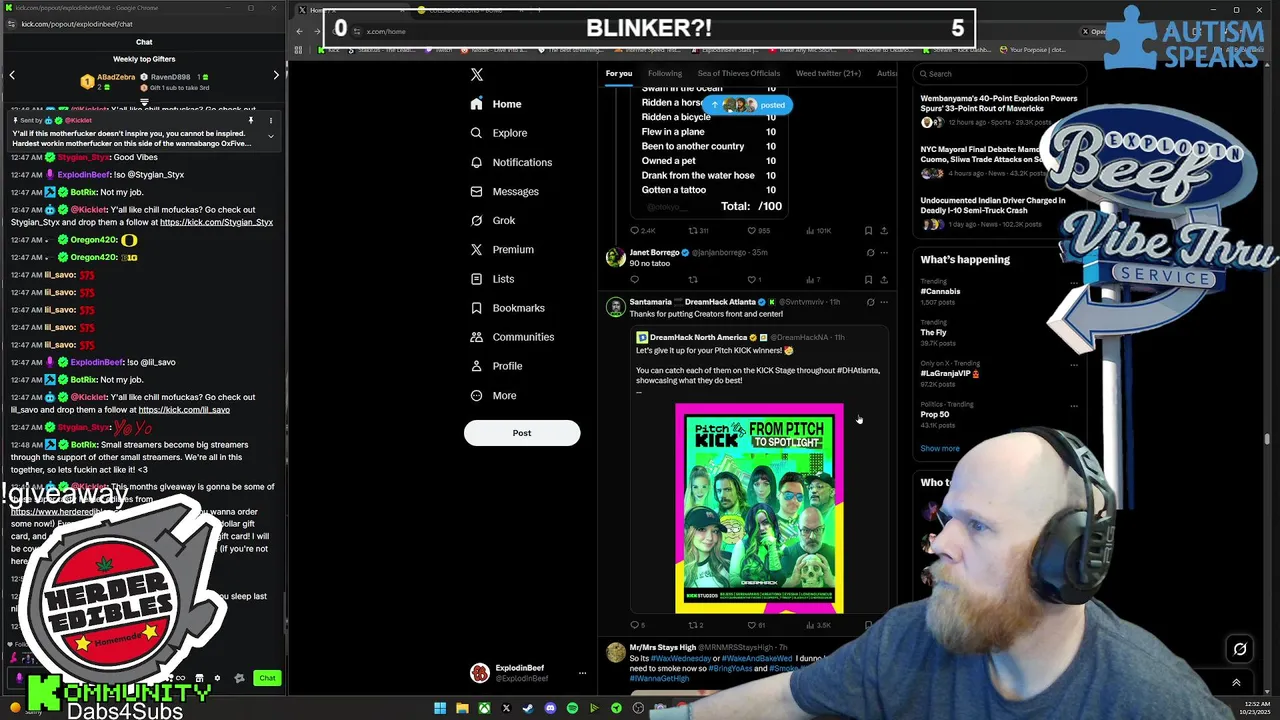Open Weed twitter (21+) tab
This screenshot has width=1280, height=720.
pos(828,73)
